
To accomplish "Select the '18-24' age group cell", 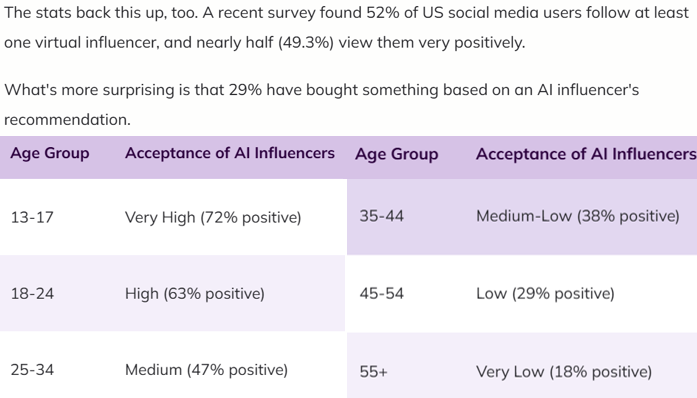I will point(32,293).
